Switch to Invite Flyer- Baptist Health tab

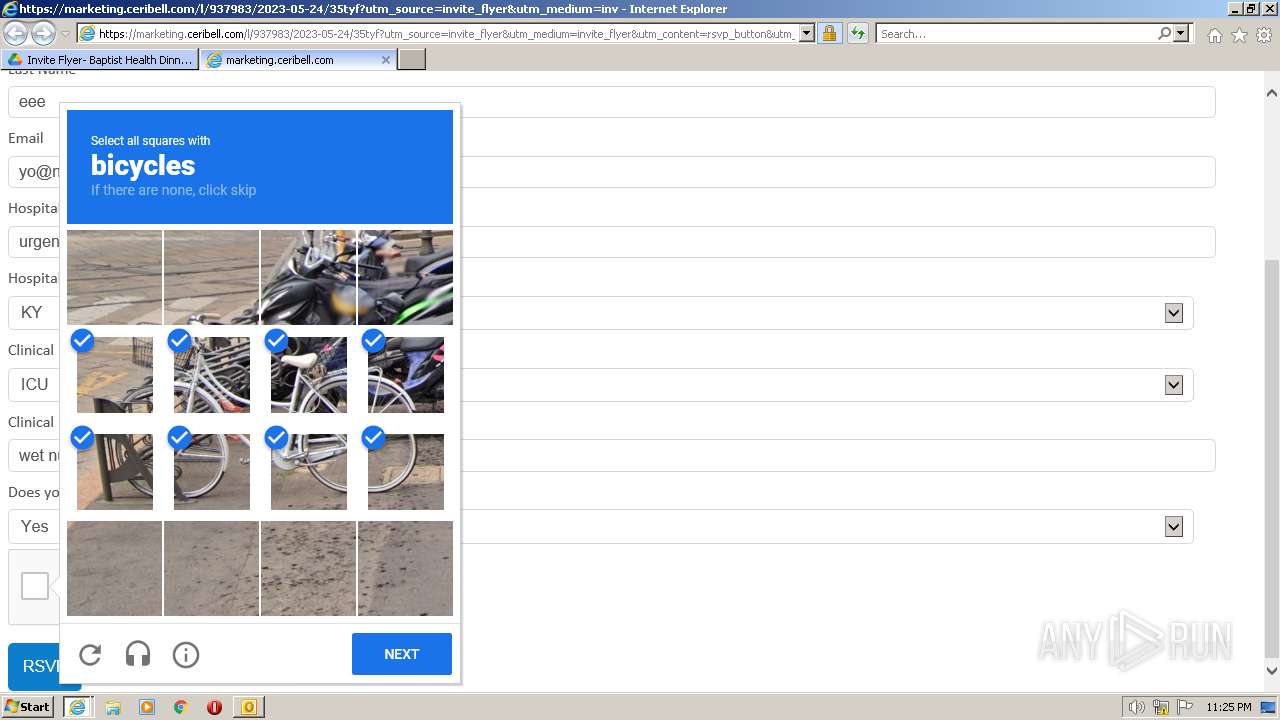click(100, 60)
